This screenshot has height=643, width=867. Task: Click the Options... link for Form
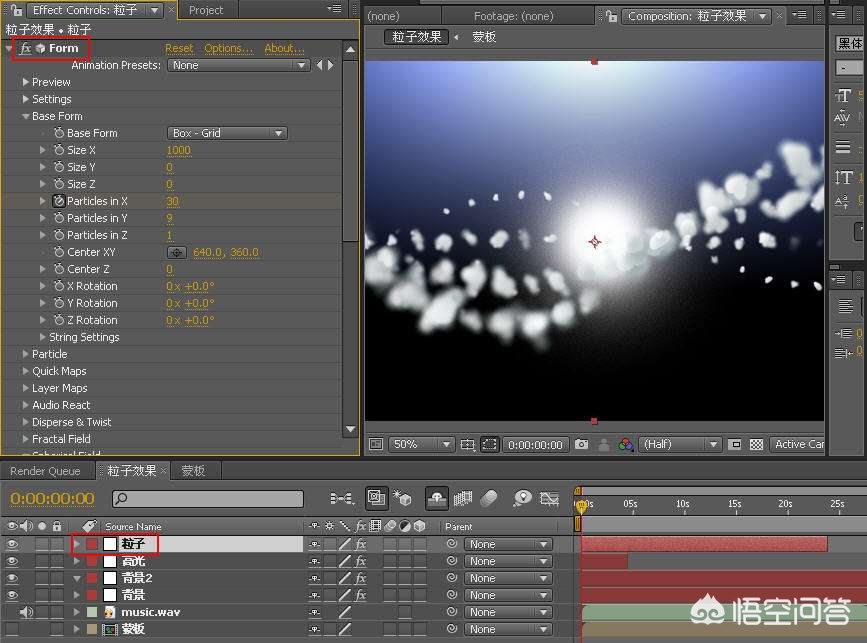(228, 48)
